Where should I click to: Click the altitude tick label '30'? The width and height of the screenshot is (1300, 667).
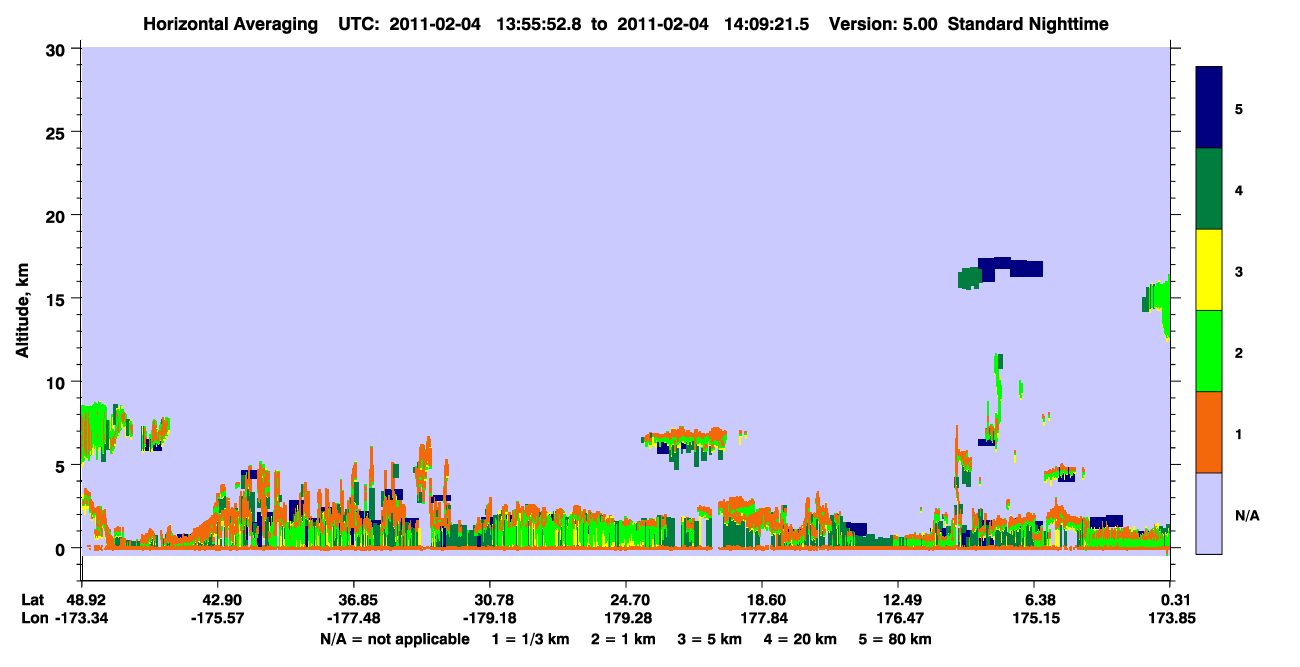click(x=57, y=49)
